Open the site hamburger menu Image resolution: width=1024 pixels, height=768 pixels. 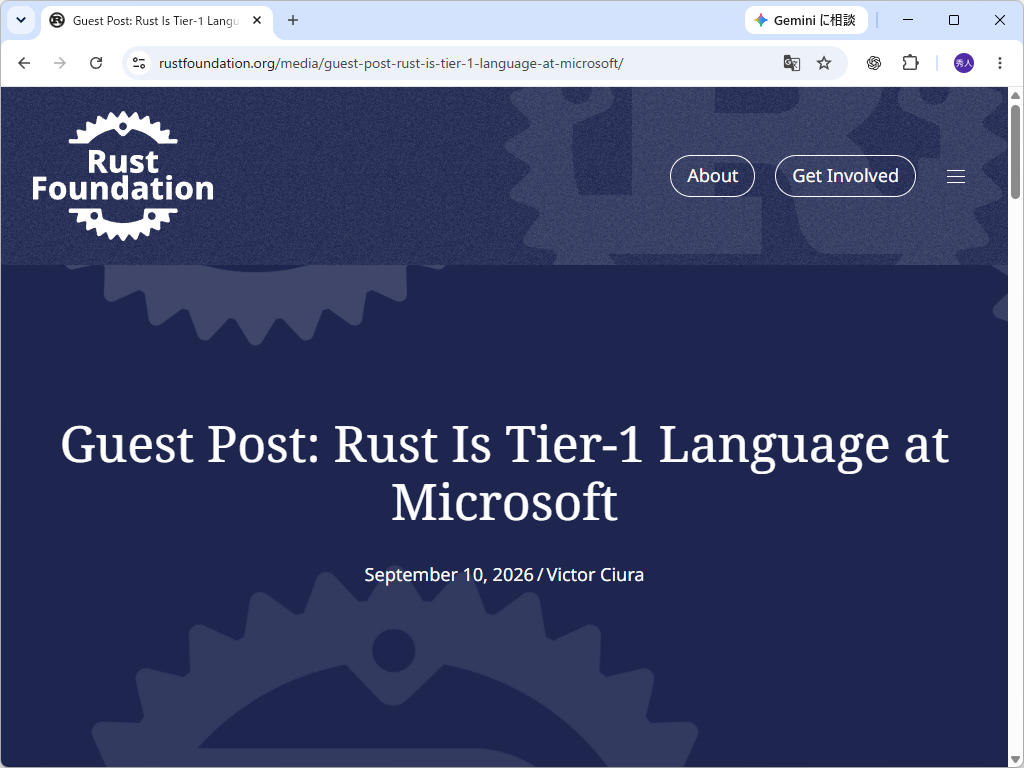pyautogui.click(x=956, y=176)
